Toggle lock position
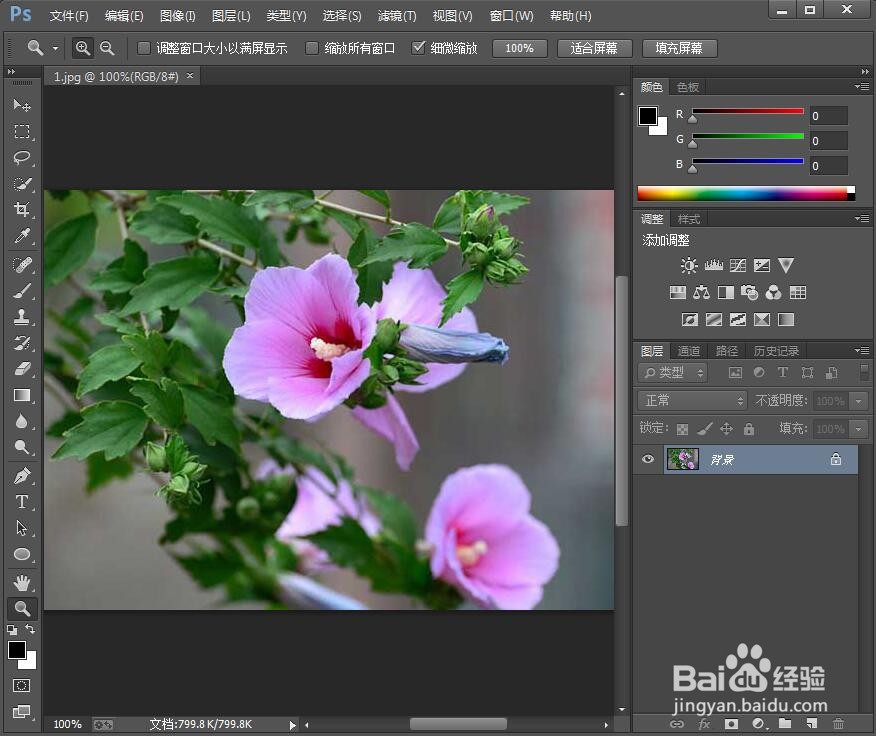 pyautogui.click(x=726, y=429)
